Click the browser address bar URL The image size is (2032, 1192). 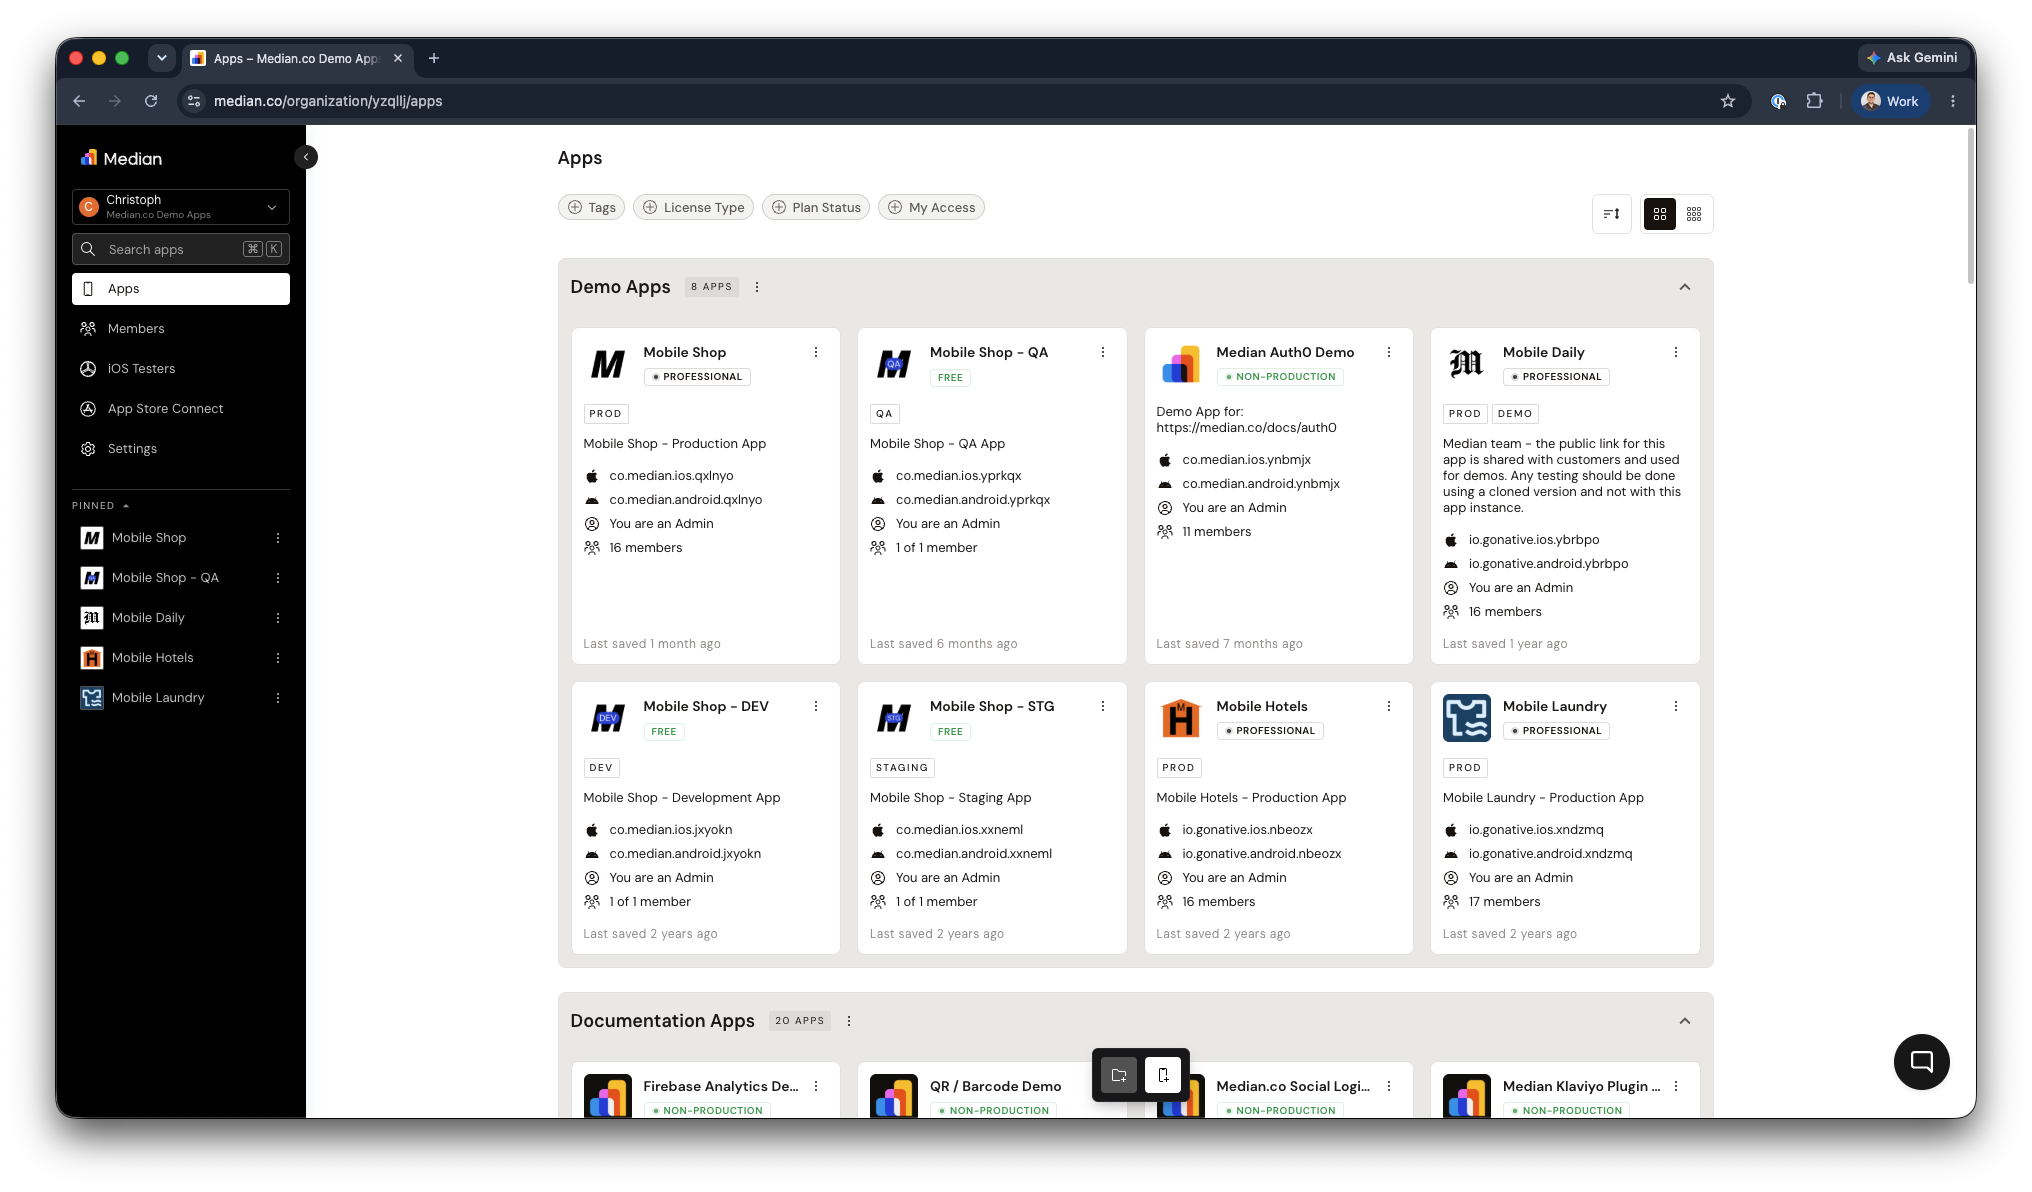click(x=328, y=101)
